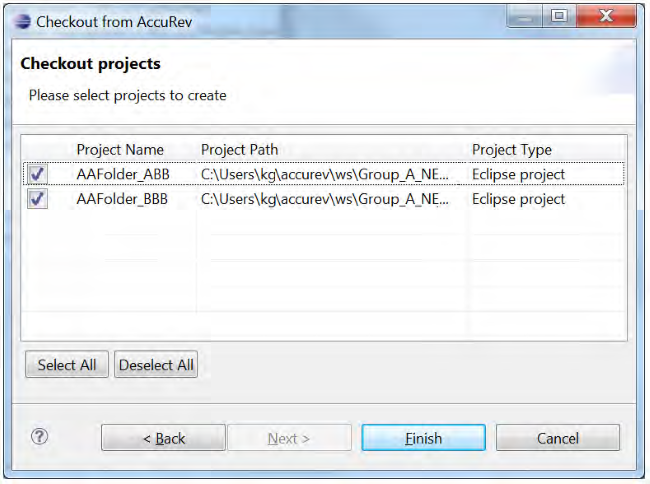Click the AAFolder_ABB project path cell
The height and width of the screenshot is (484, 650).
tap(325, 174)
